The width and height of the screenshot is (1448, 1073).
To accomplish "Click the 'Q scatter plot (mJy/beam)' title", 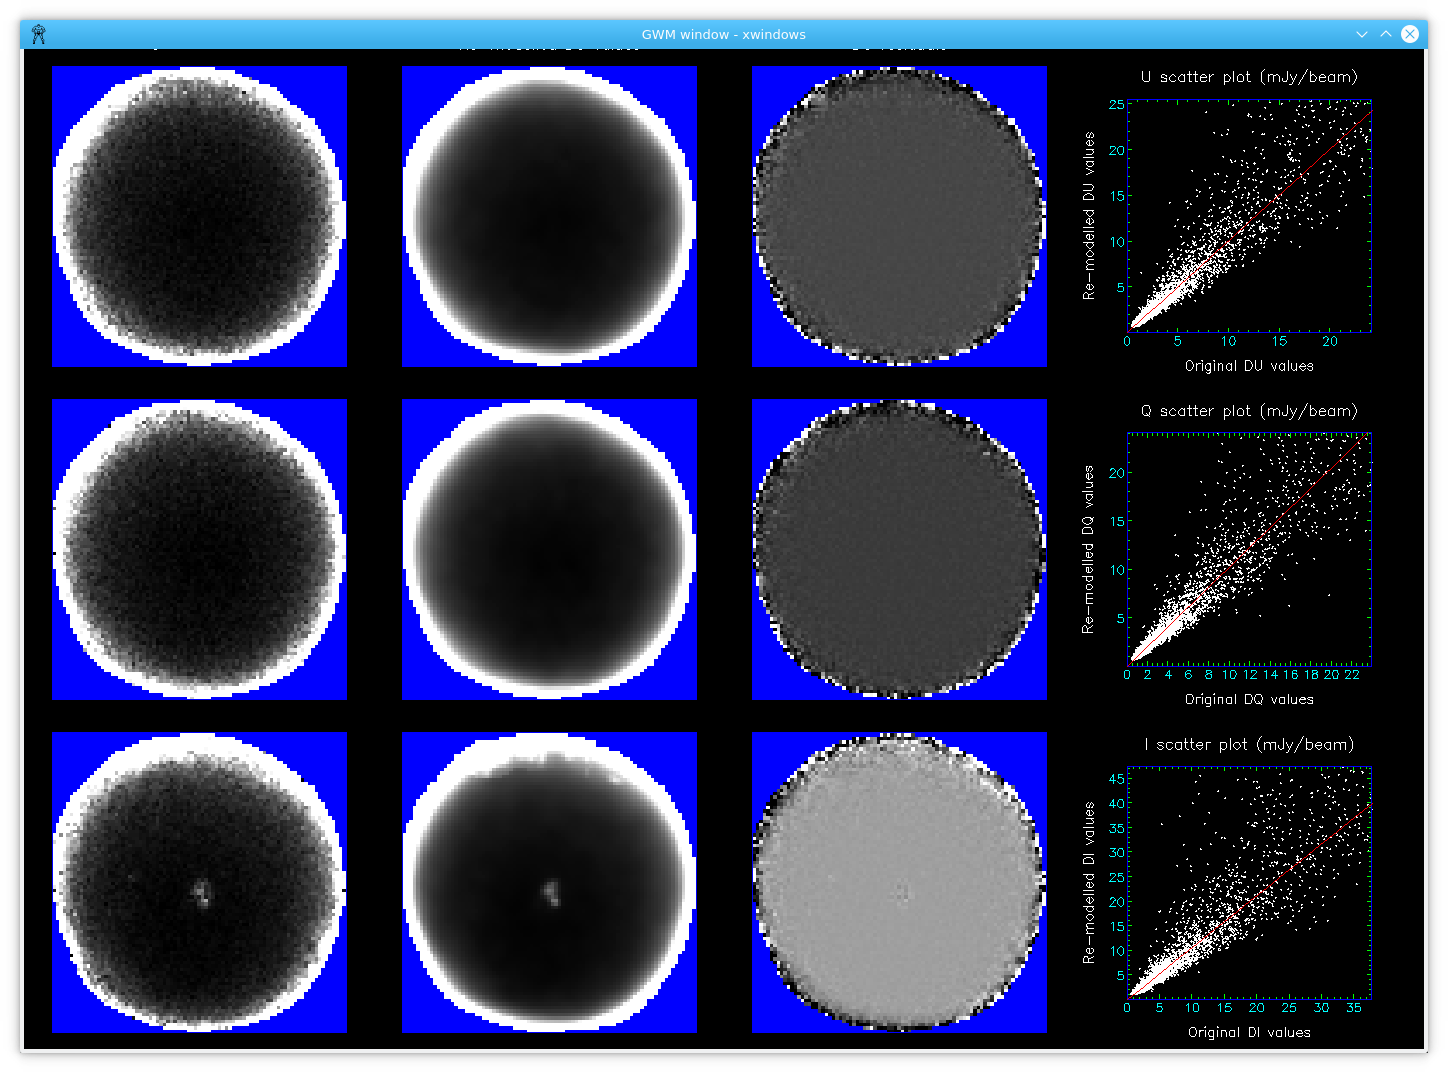I will (x=1249, y=411).
